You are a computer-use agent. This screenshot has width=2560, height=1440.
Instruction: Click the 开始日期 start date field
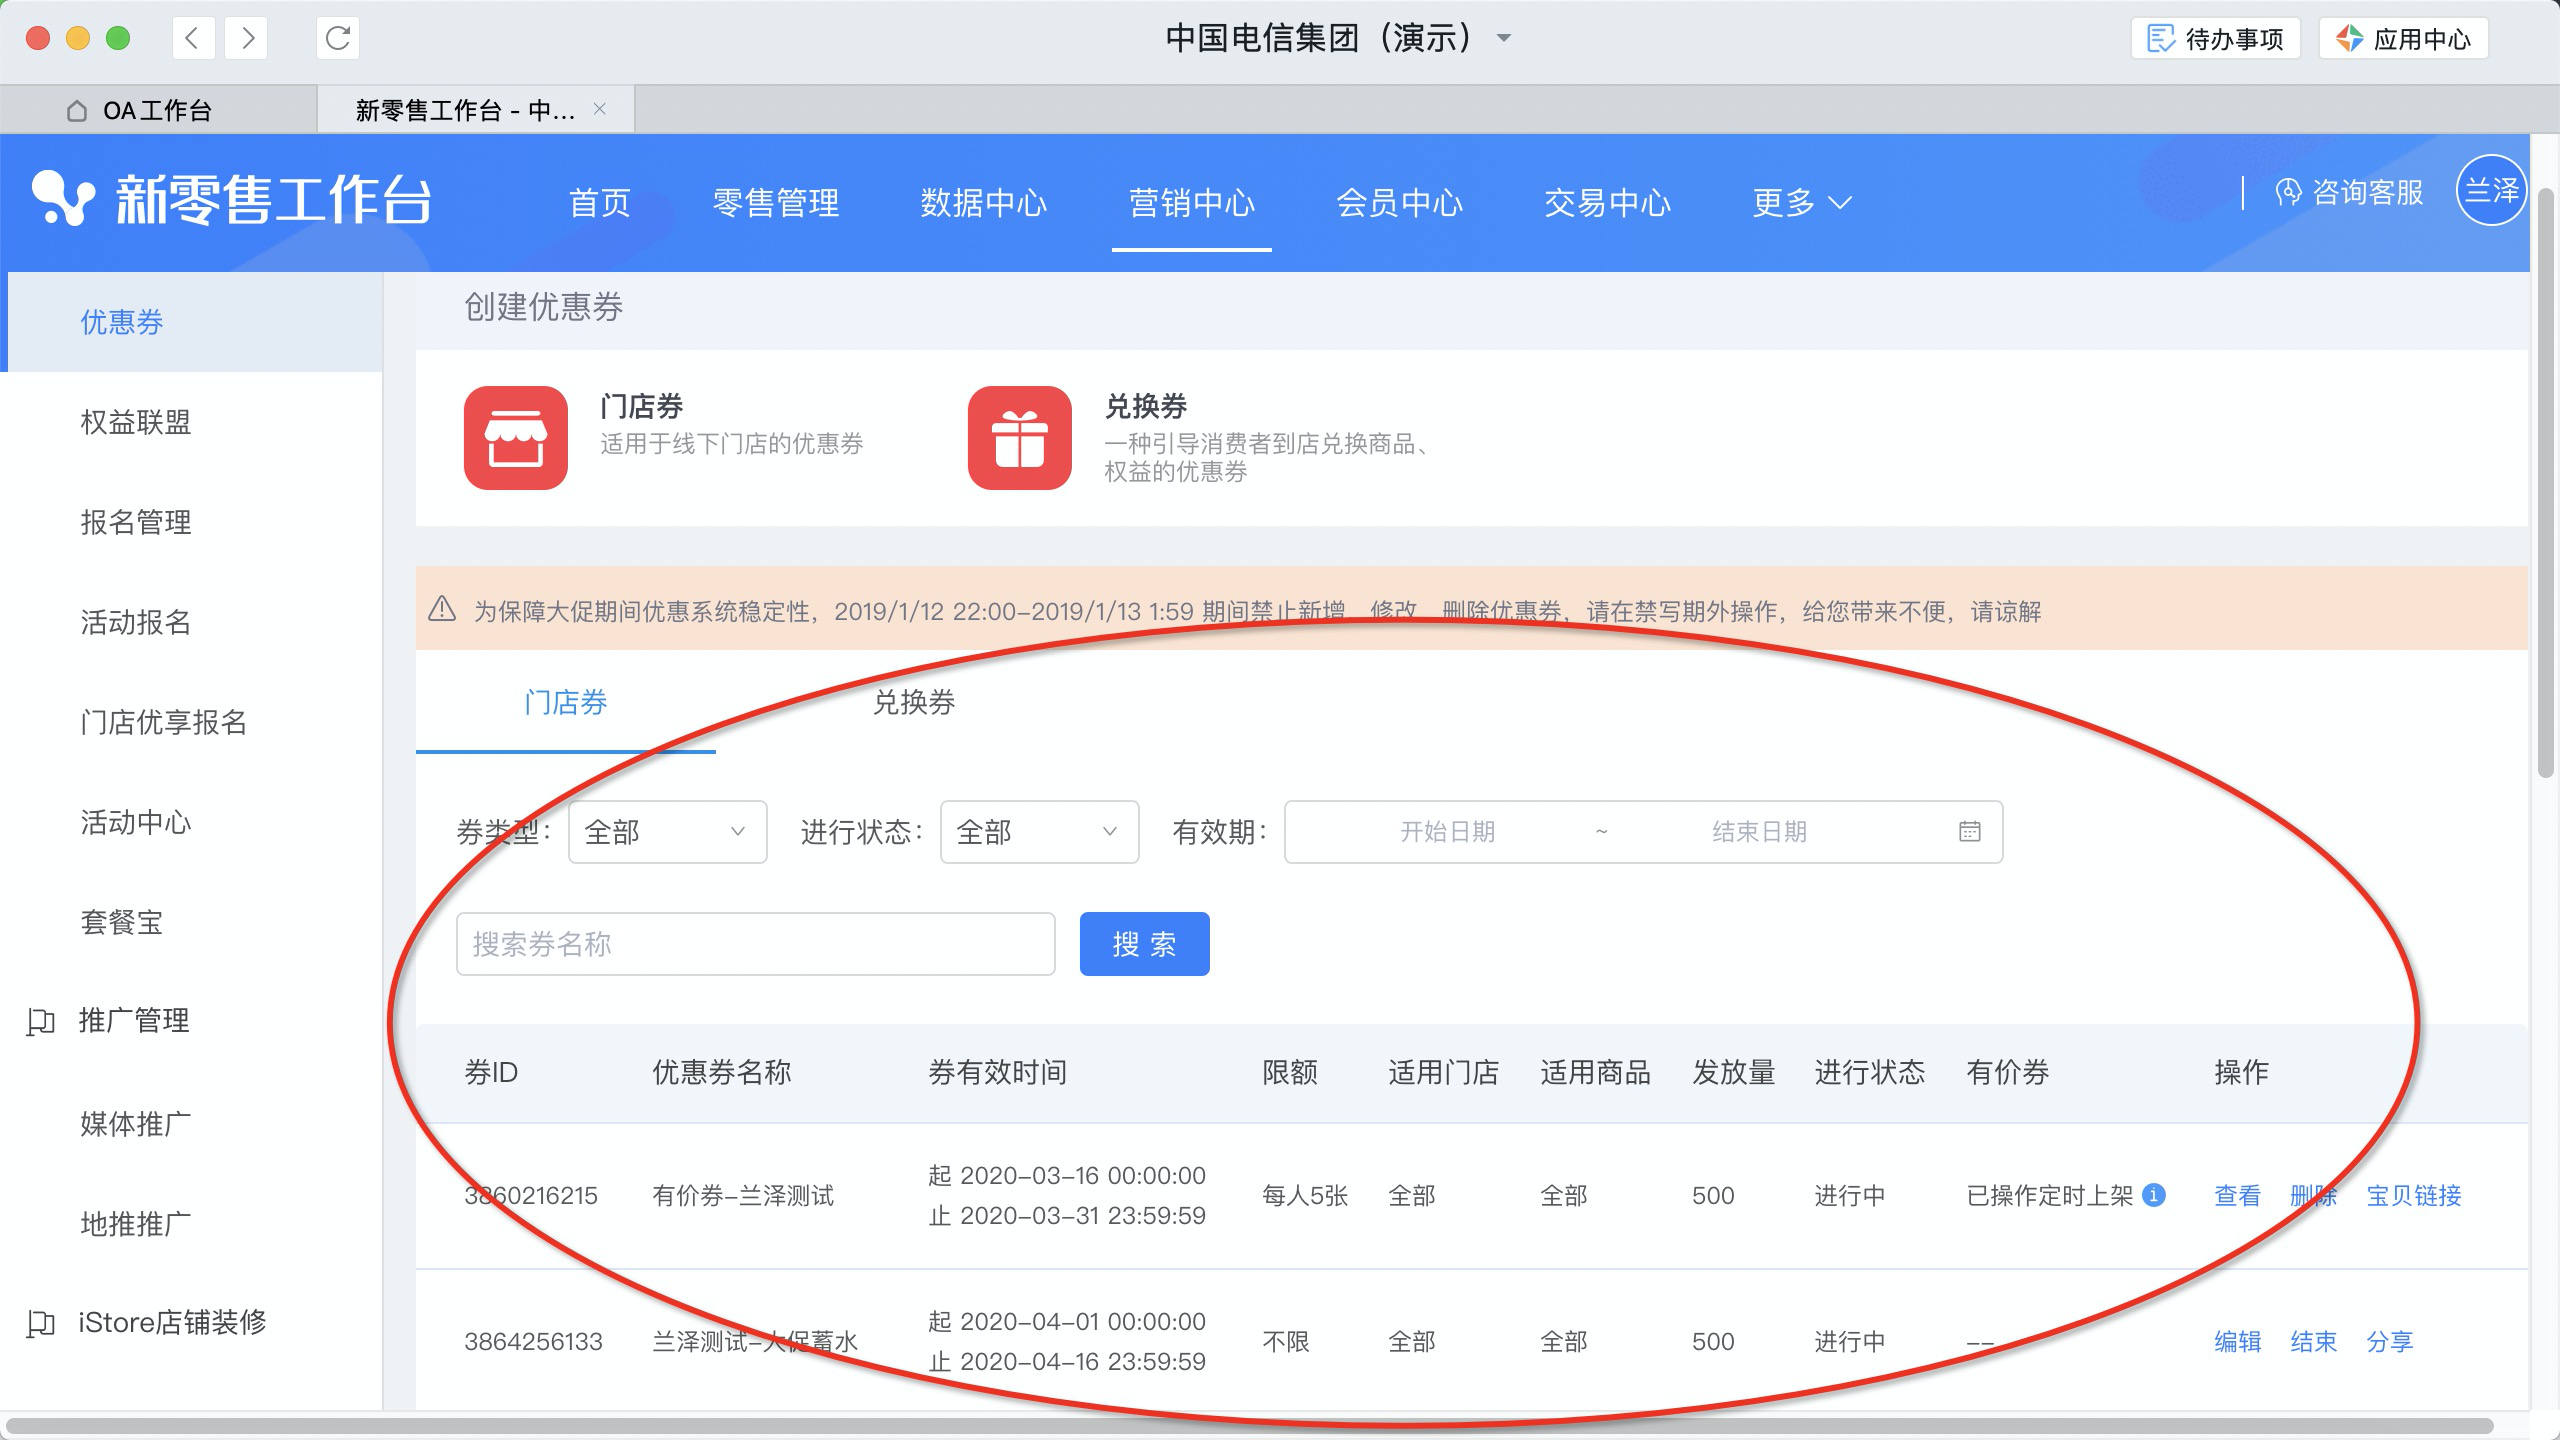pyautogui.click(x=1448, y=832)
